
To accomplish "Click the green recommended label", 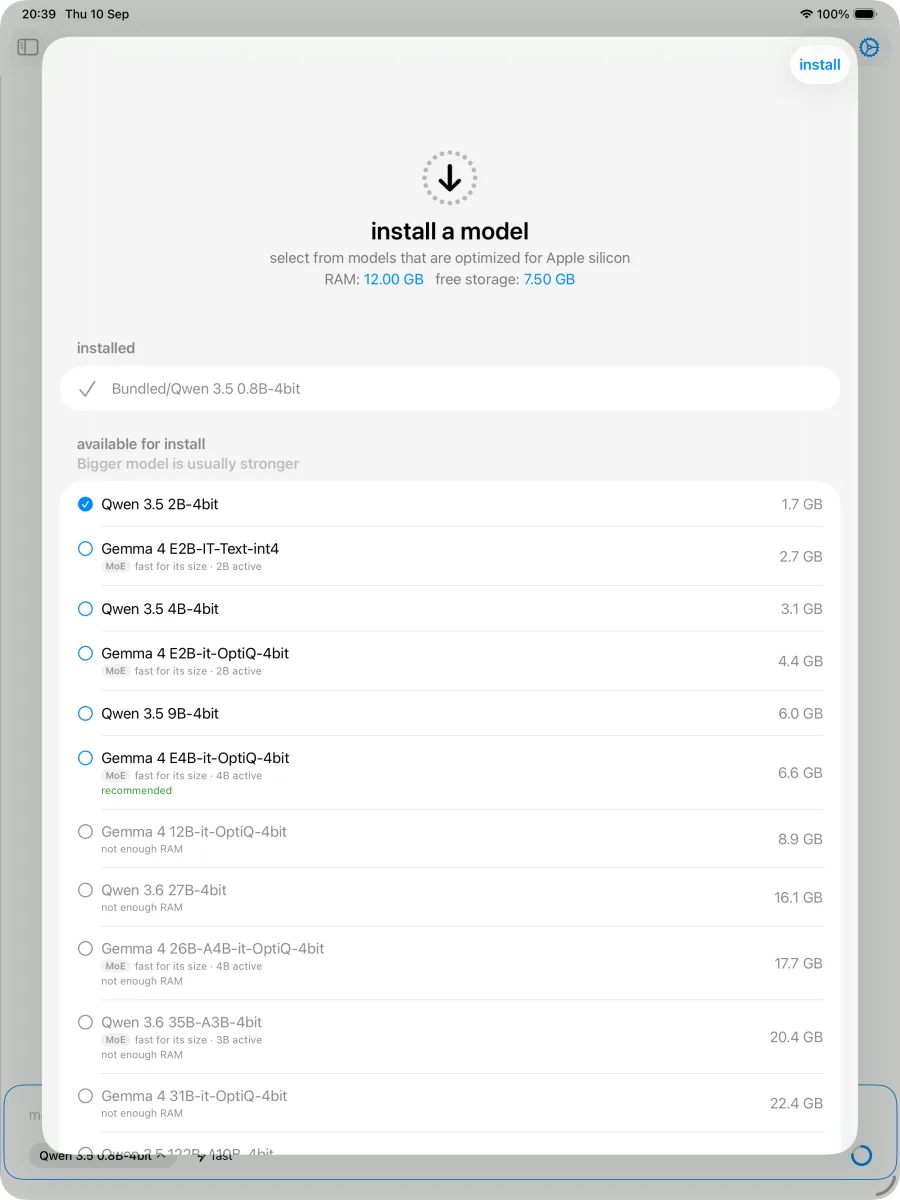I will (x=136, y=791).
